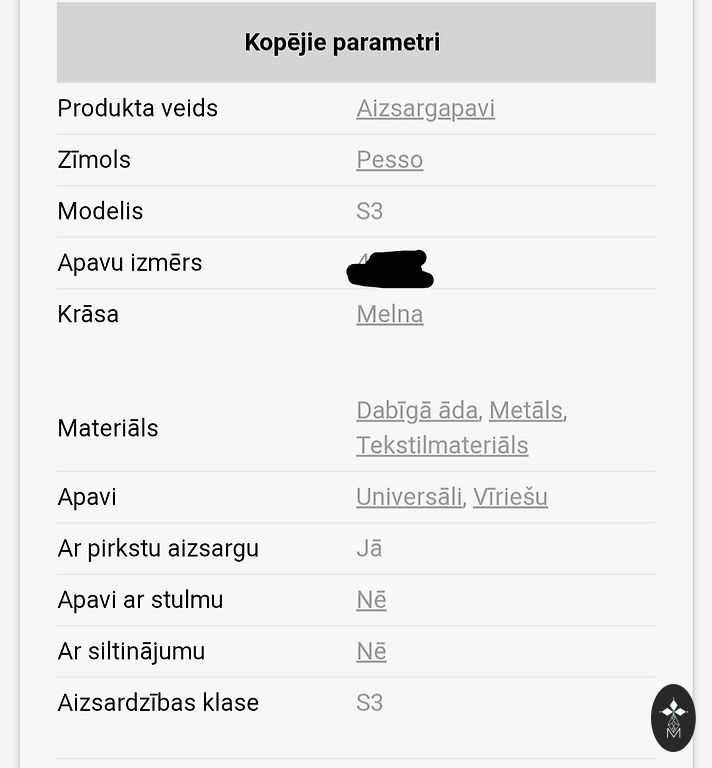
Task: Click the Krāsa row label
Action: pos(88,314)
